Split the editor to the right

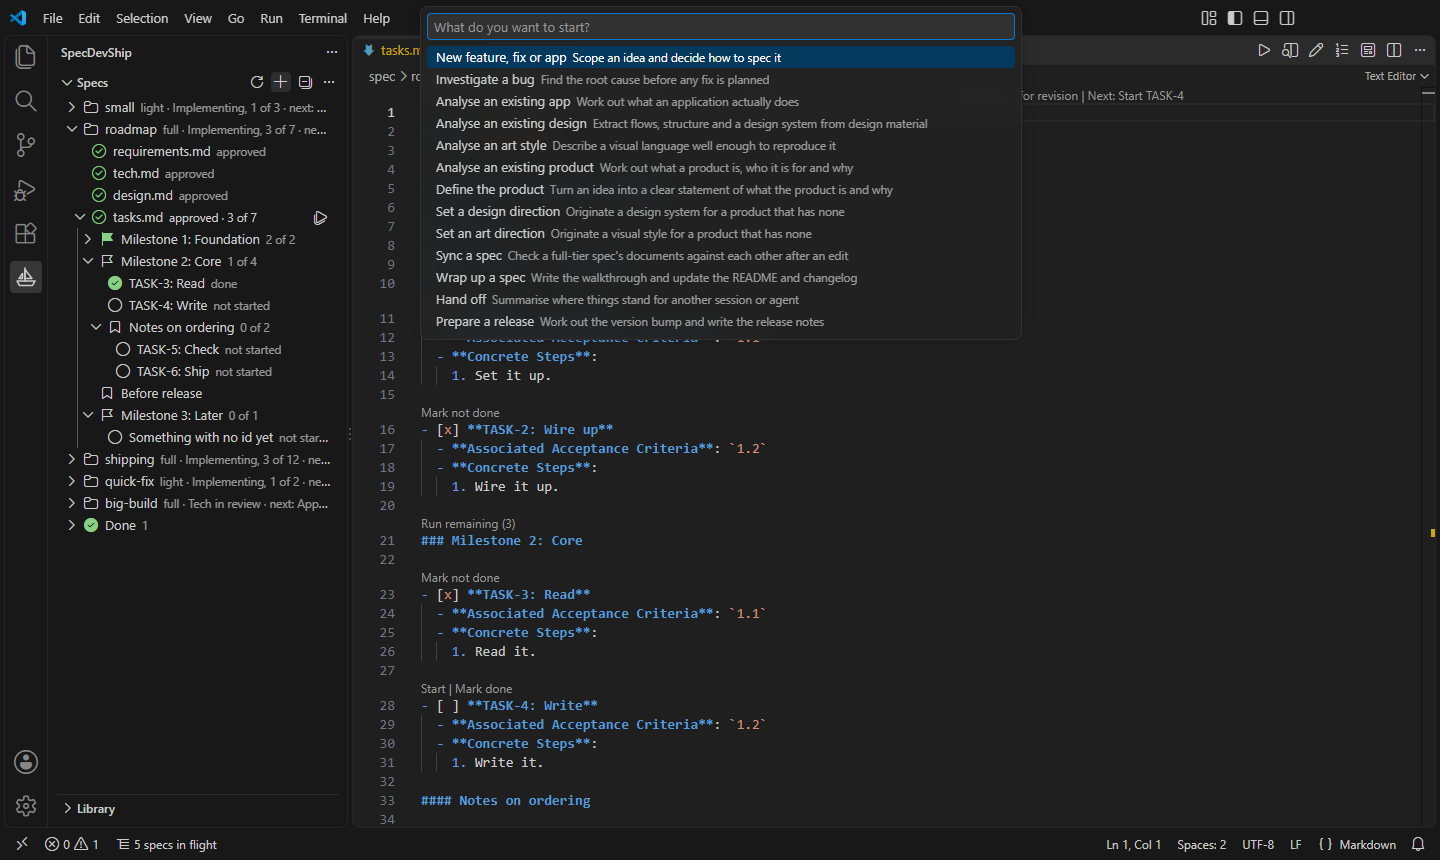1394,50
